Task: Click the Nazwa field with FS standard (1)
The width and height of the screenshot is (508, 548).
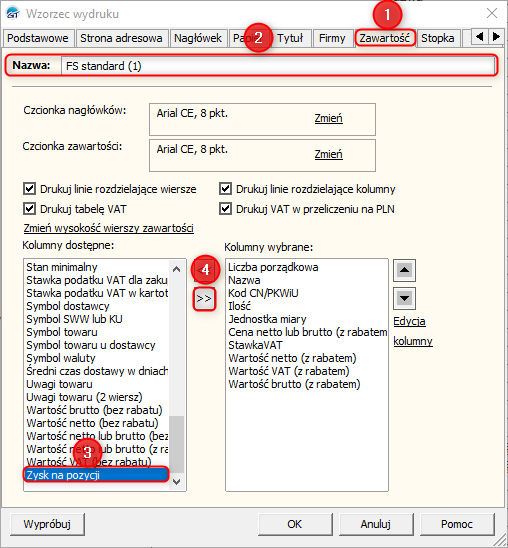Action: coord(278,66)
